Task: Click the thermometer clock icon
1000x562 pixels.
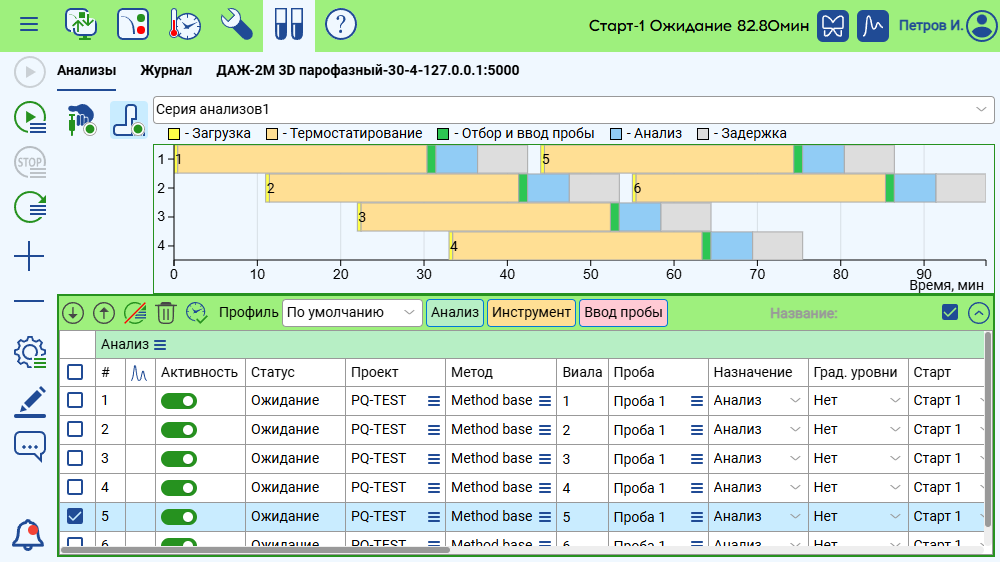Action: 185,24
